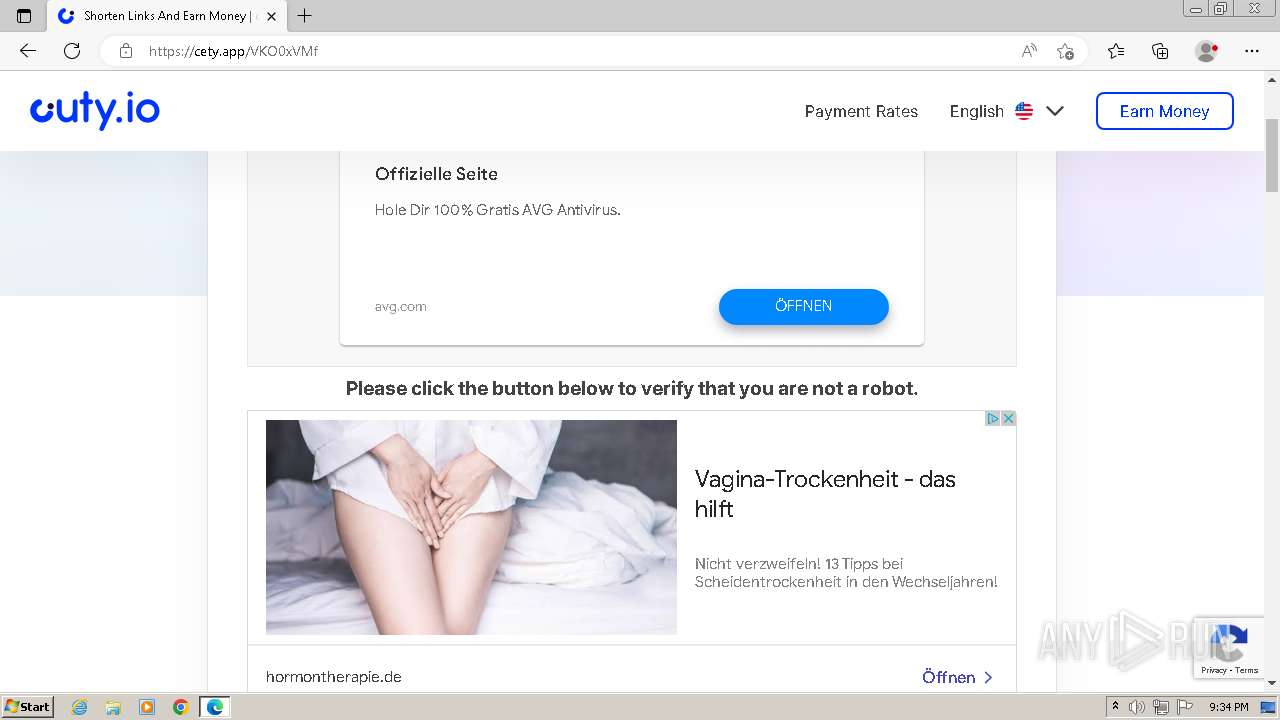Click the Earn Money button

[1164, 111]
